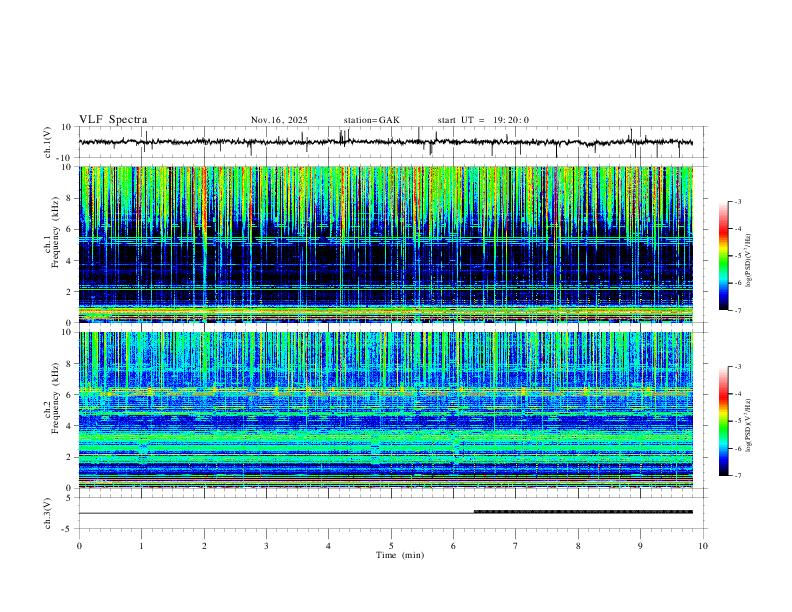Click the ch.3(V) axis label
Viewport: 792px width, 612px height.
click(48, 513)
